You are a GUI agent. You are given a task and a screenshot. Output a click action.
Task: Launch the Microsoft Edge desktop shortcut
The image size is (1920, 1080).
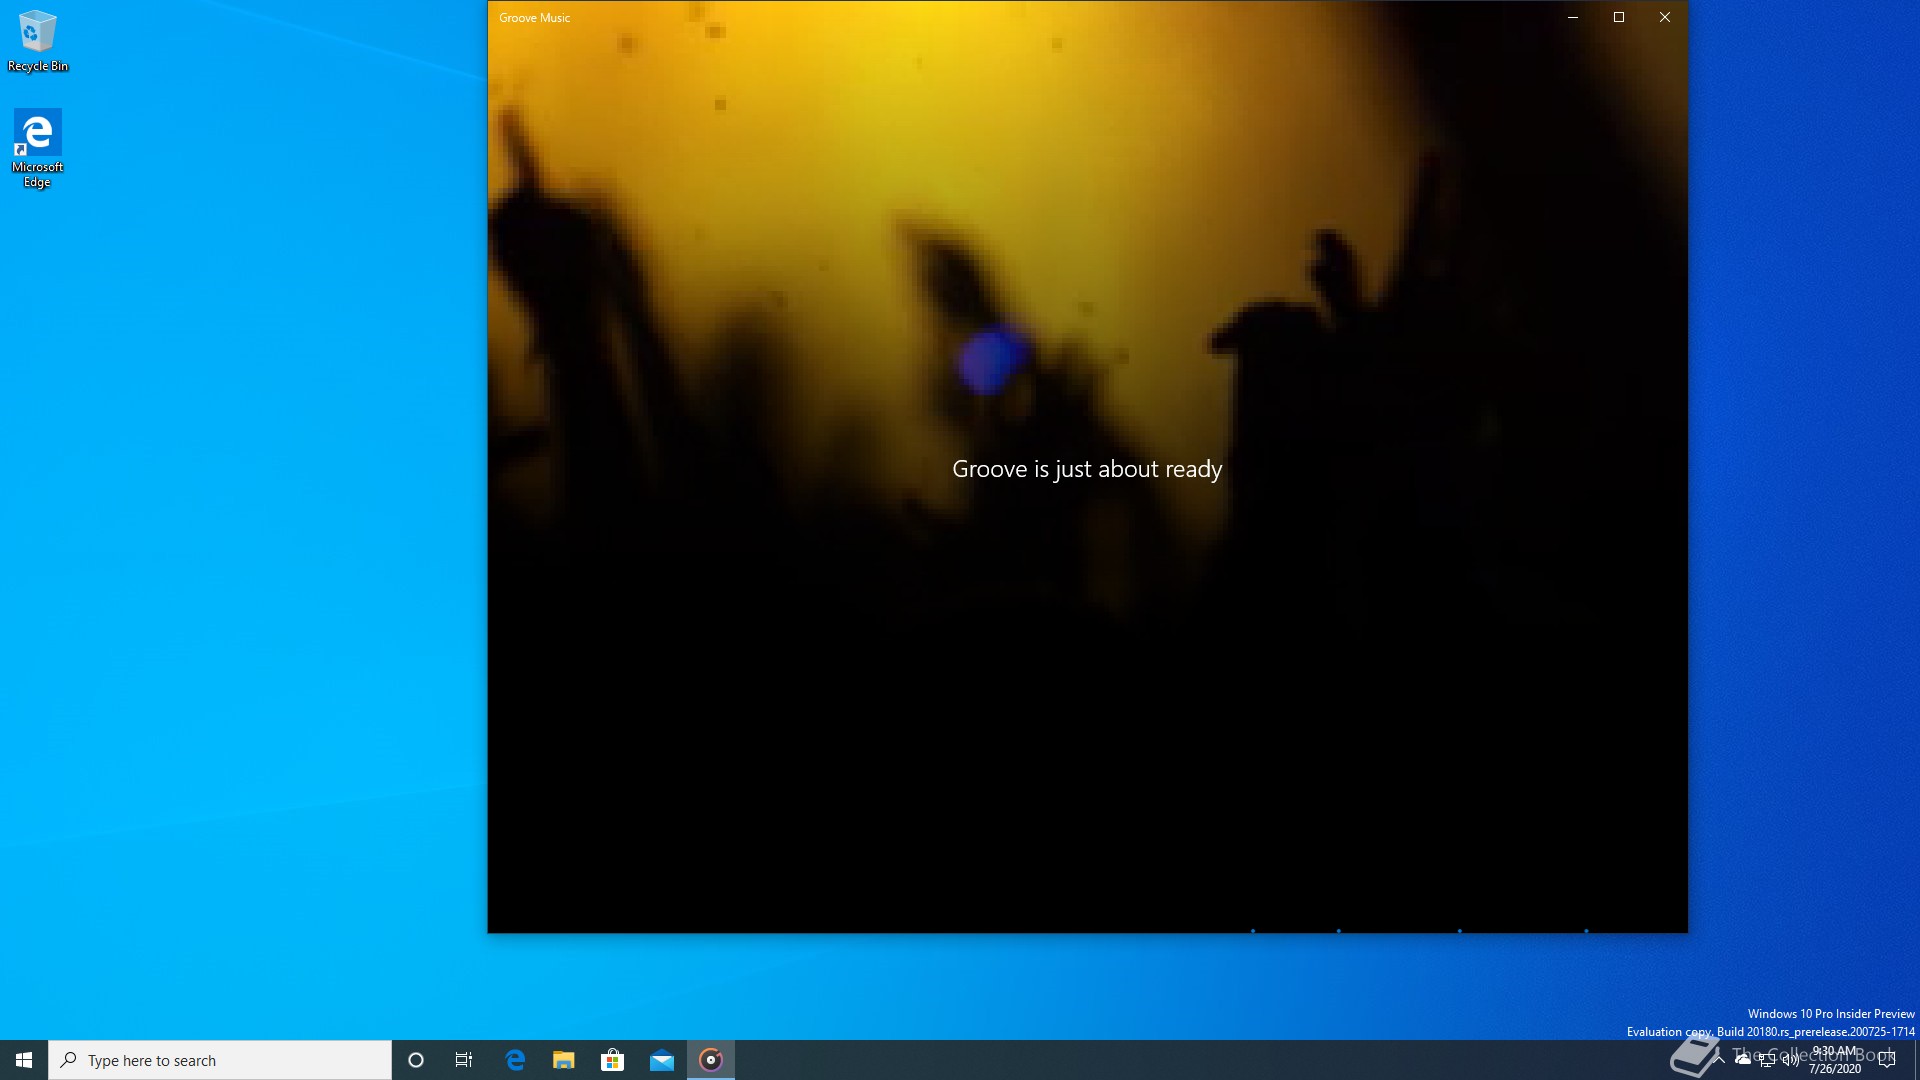37,148
